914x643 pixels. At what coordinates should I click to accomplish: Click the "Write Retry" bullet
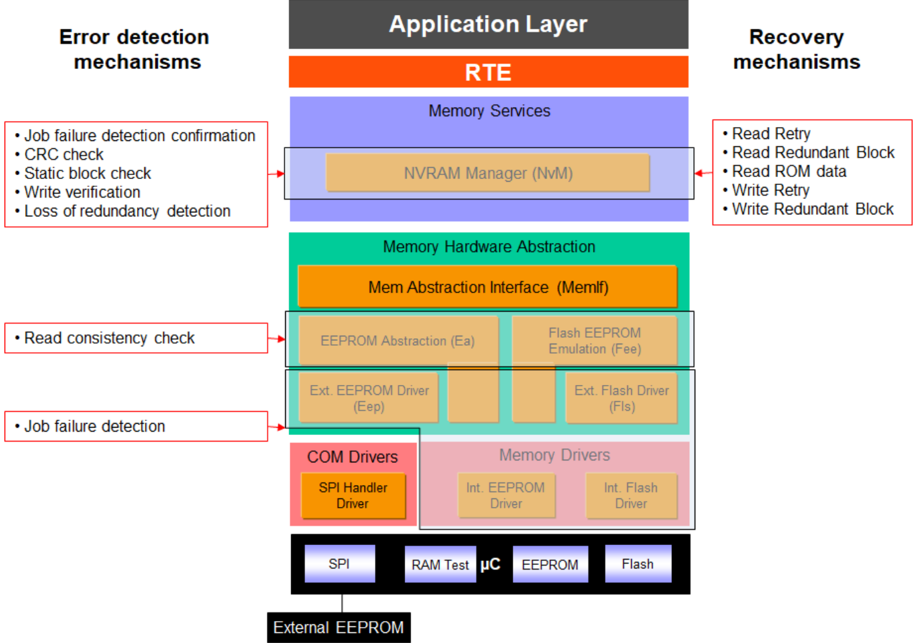(x=766, y=190)
